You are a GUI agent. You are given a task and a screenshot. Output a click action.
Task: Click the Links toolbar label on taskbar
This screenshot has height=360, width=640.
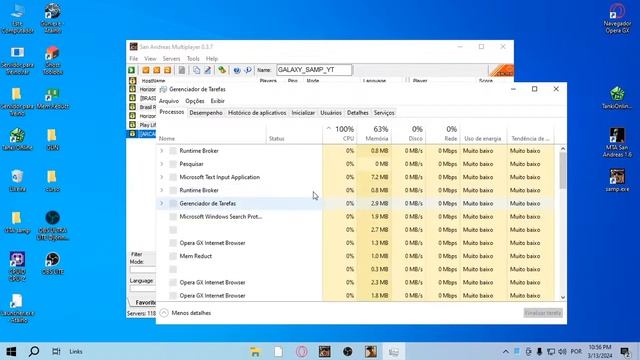click(x=76, y=351)
